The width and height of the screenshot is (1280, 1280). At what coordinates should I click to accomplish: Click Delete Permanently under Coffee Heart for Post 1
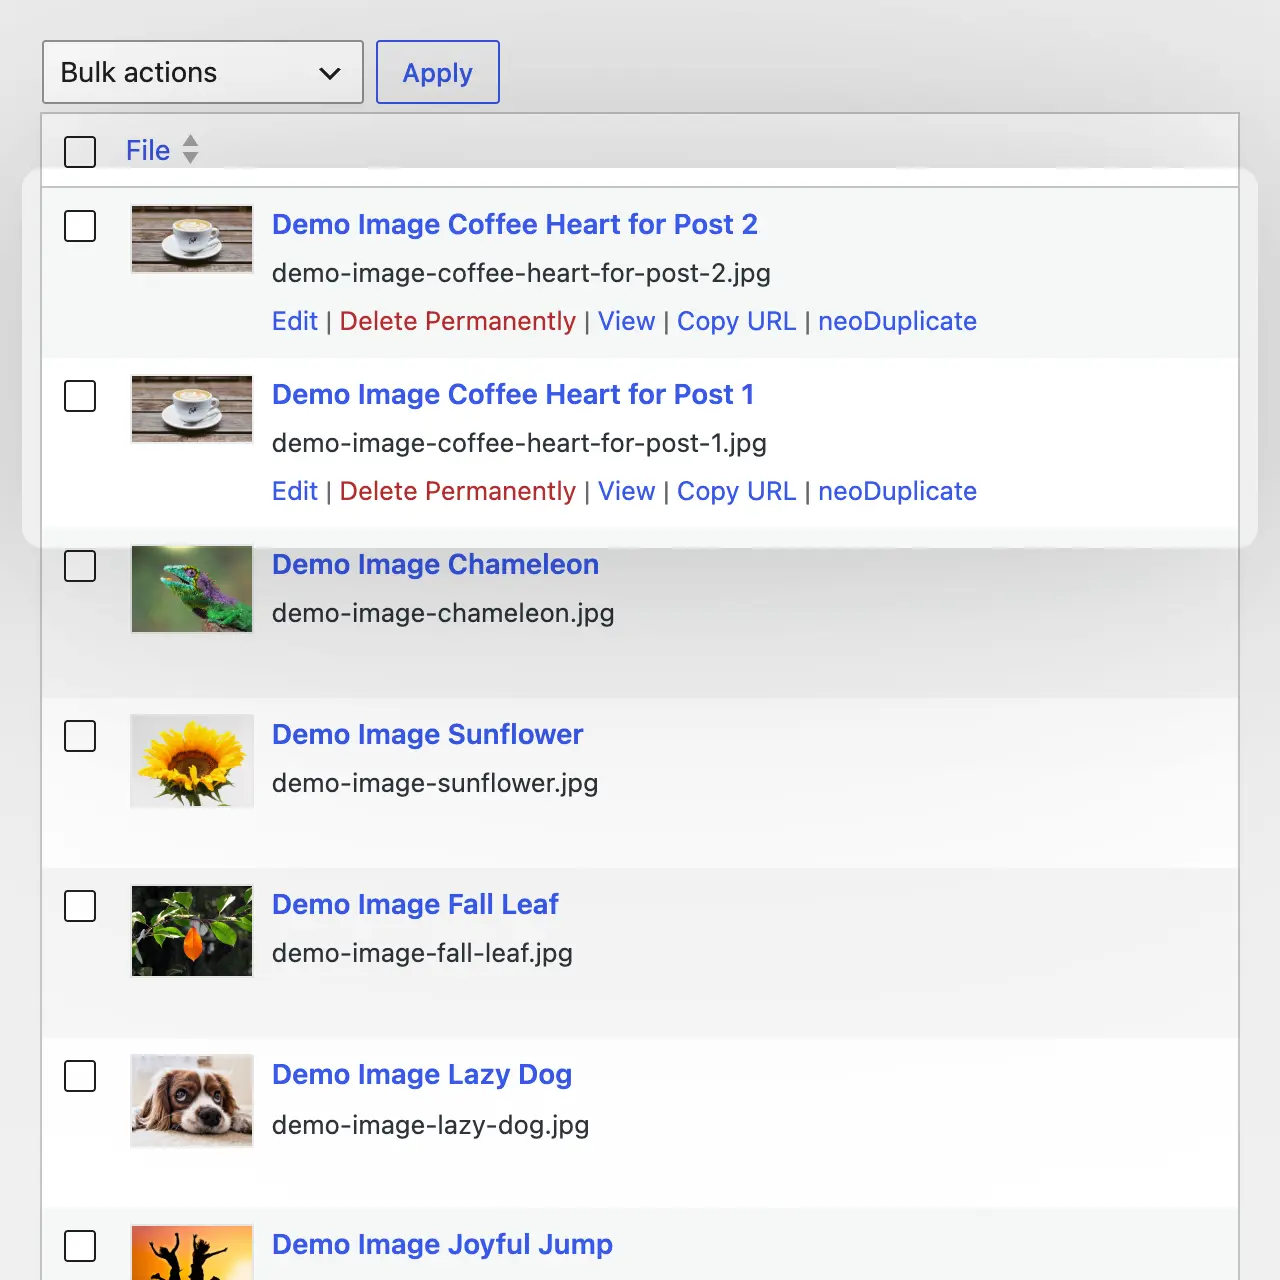click(458, 491)
